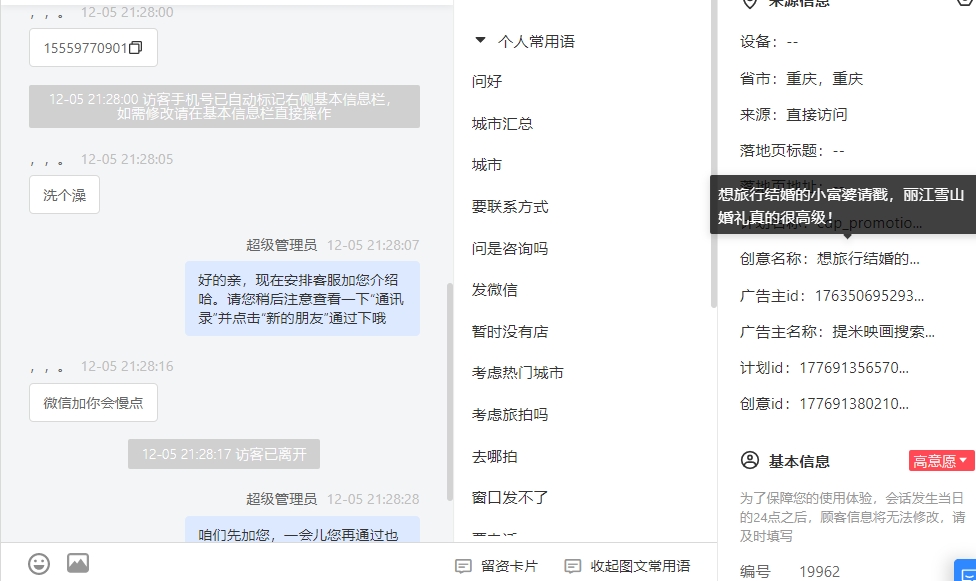Click the 收起图文常用语 icon
The image size is (976, 581).
pyautogui.click(x=573, y=566)
